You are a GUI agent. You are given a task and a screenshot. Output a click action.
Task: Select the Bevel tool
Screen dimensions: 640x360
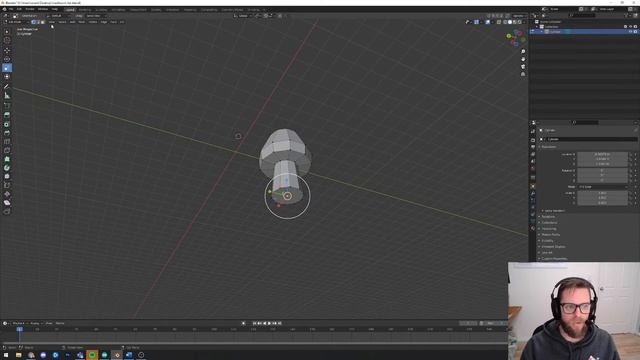click(x=7, y=133)
